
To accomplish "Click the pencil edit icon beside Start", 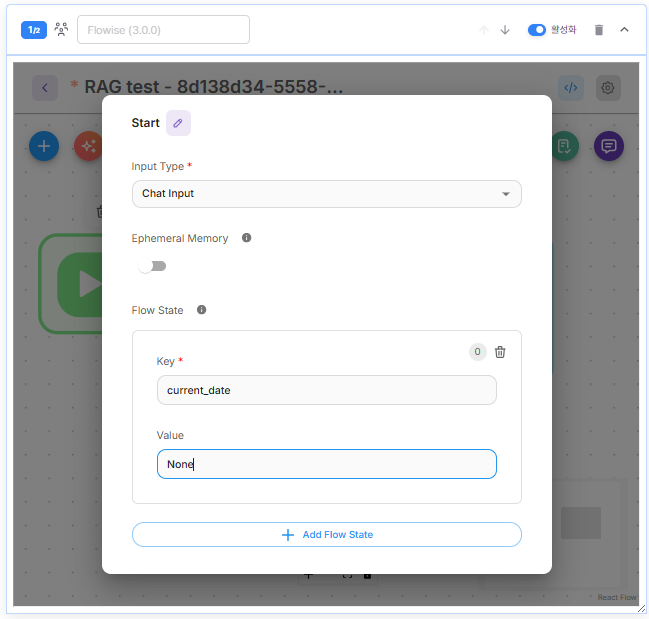I will tap(178, 123).
